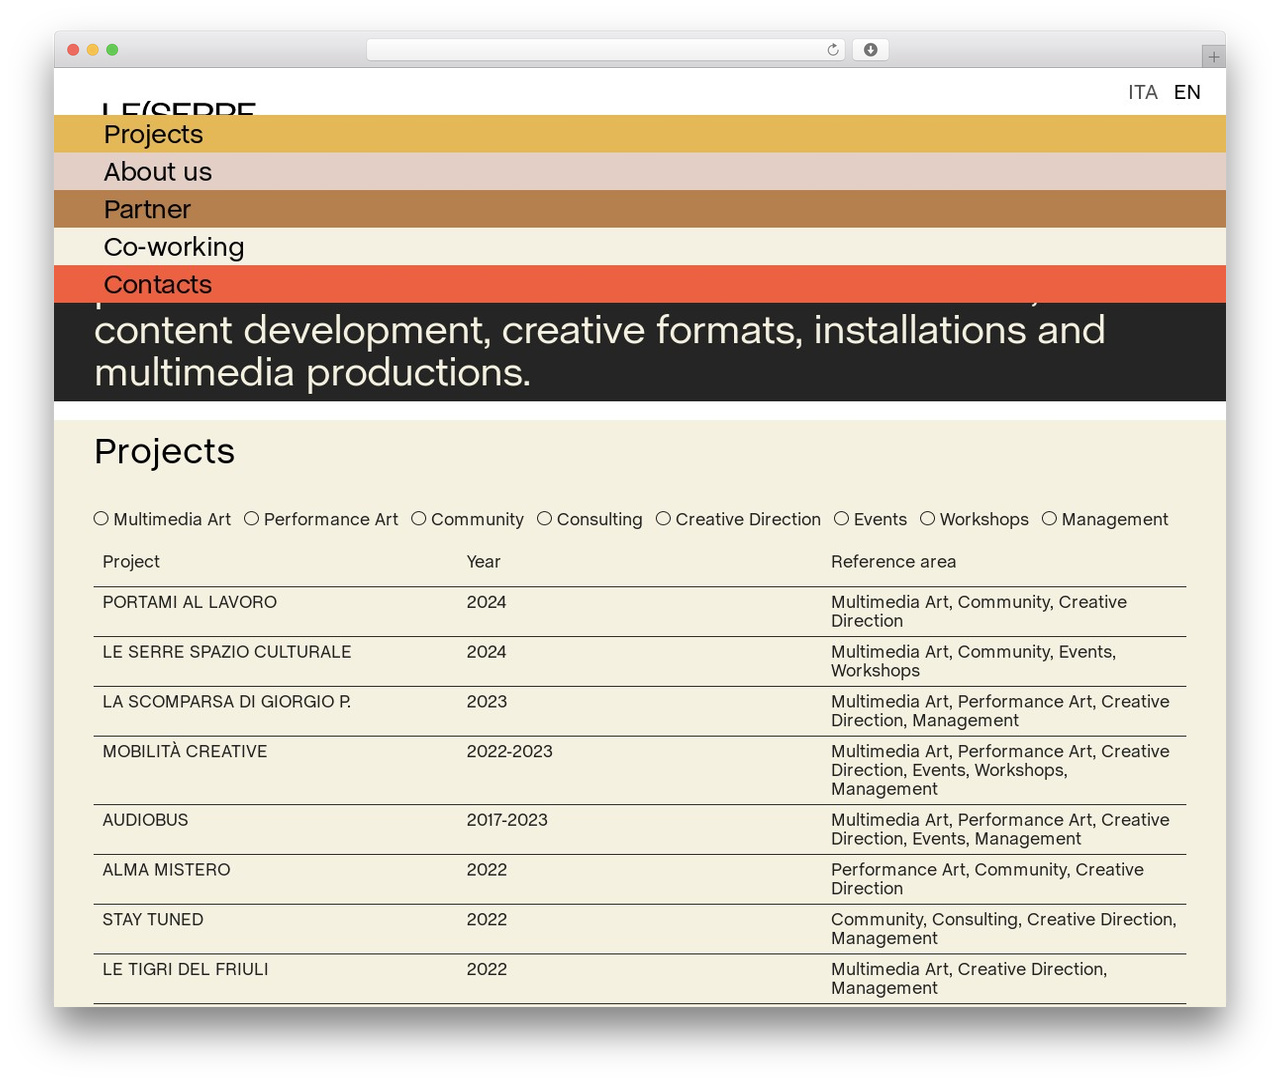Click the 2017-2023 year cell for AUDIOBUS

[507, 820]
